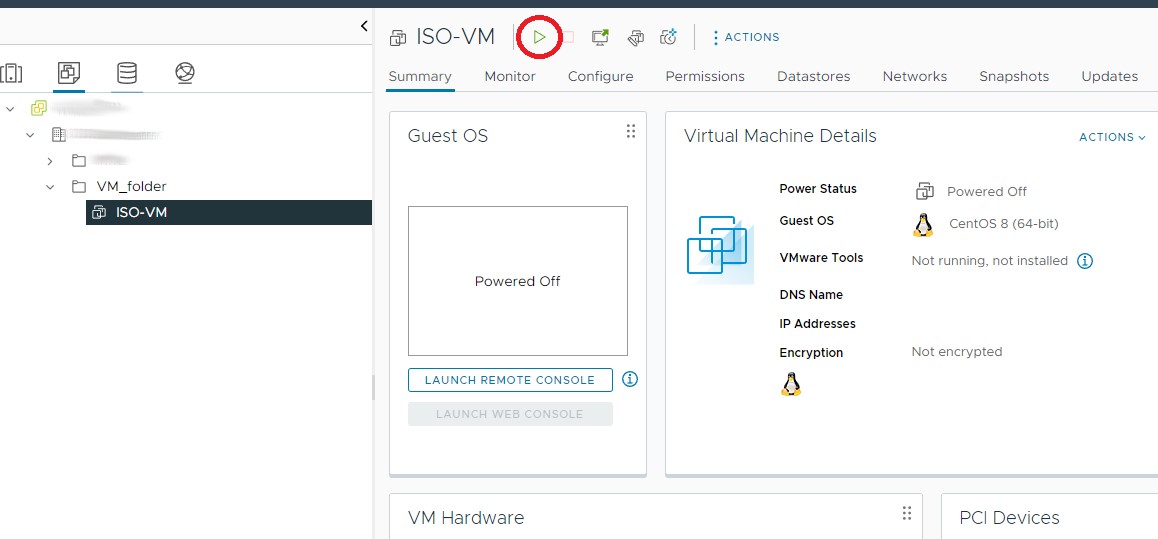Power on the ISO-VM virtual machine
Viewport: 1158px width, 539px height.
point(539,37)
